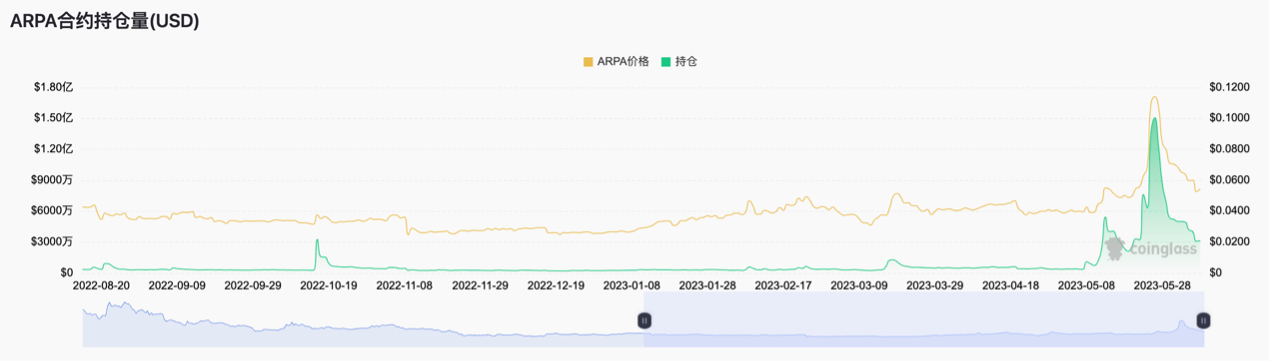Click the 2023-05-08 date label

pyautogui.click(x=1087, y=285)
